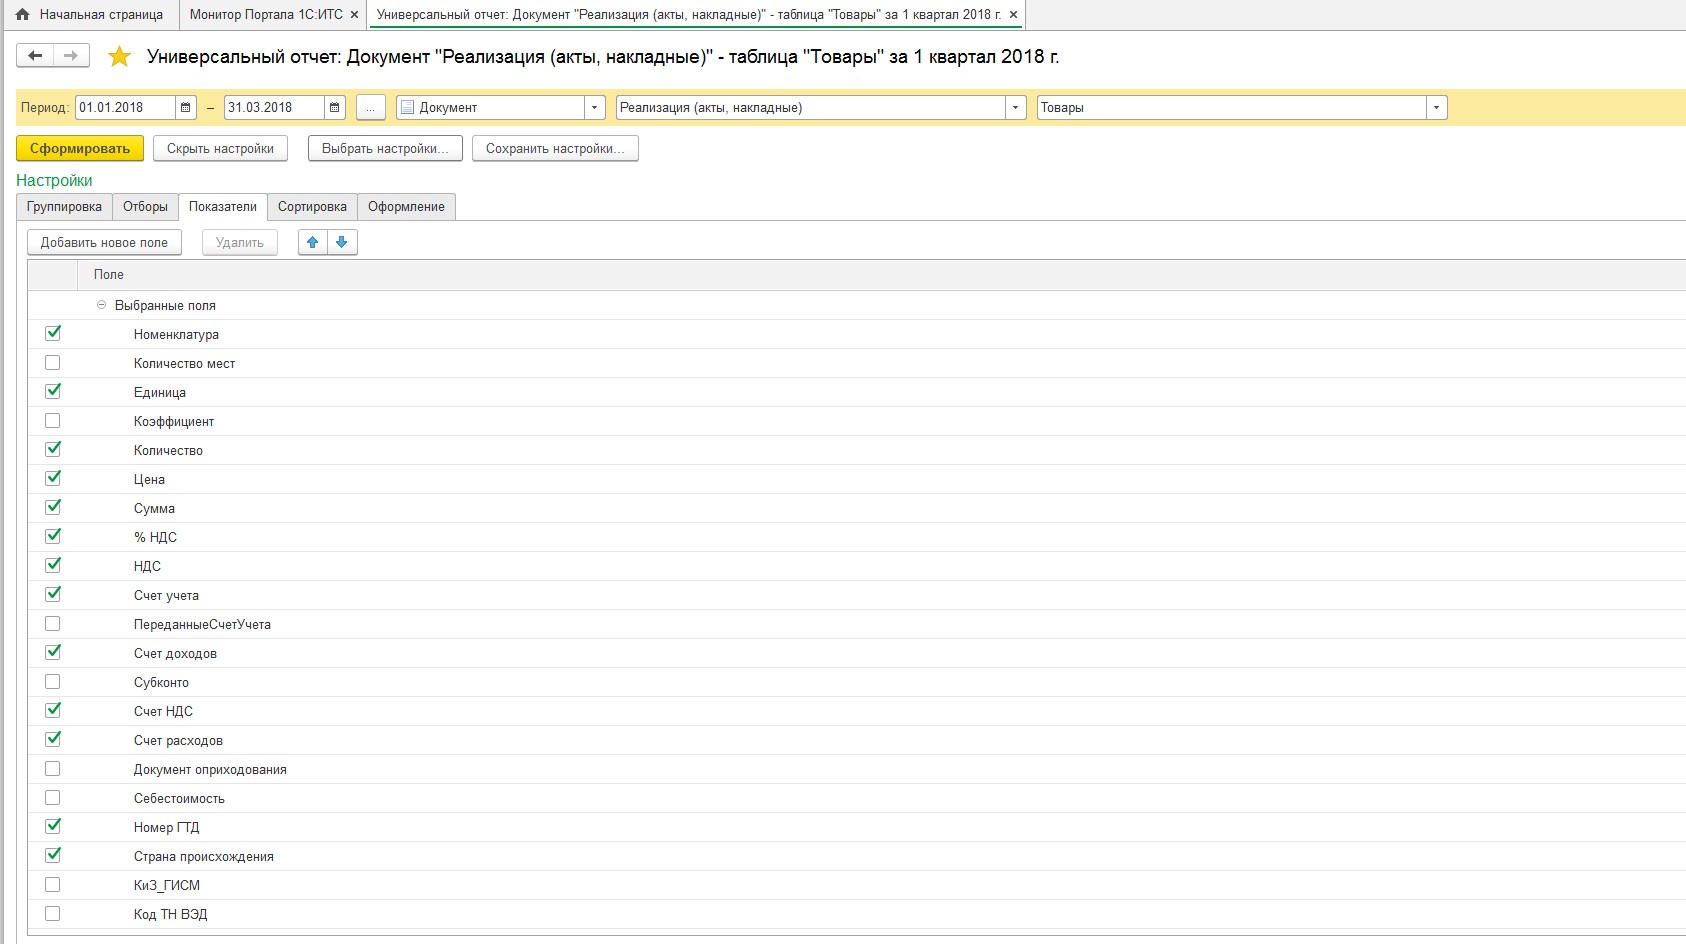Switch to the Группировка tab
1686x944 pixels.
pyautogui.click(x=64, y=207)
